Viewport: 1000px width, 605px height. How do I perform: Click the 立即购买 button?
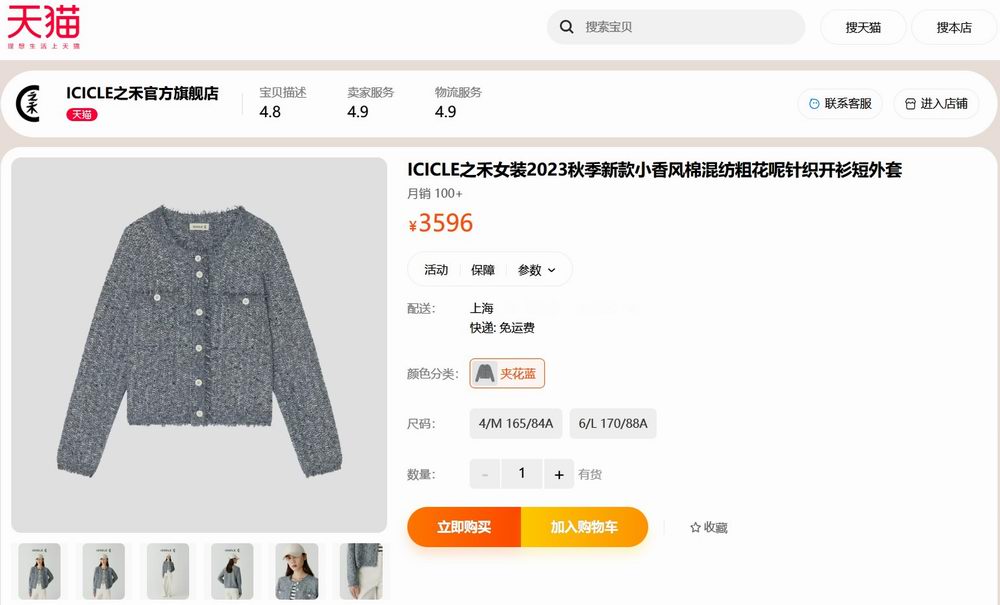pos(464,527)
